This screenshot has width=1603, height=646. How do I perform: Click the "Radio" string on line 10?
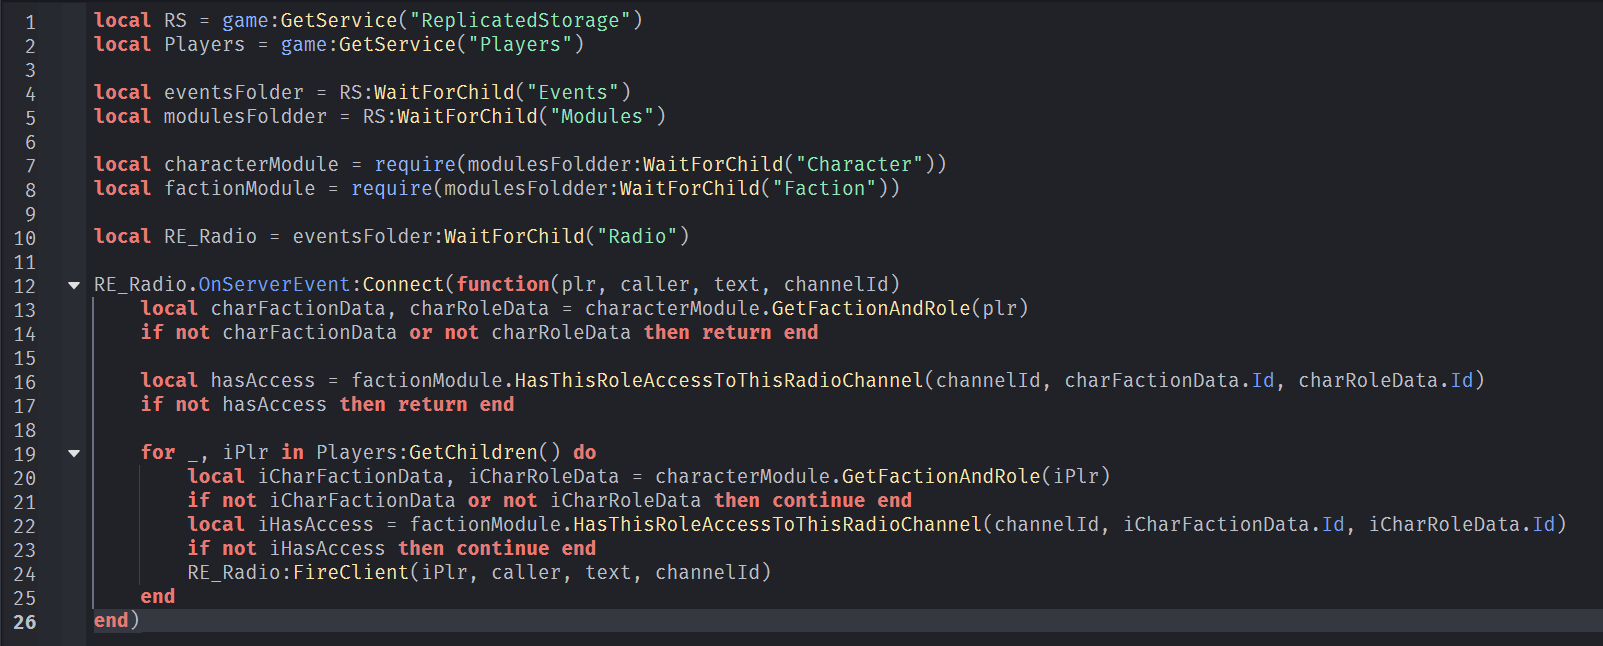click(x=637, y=236)
